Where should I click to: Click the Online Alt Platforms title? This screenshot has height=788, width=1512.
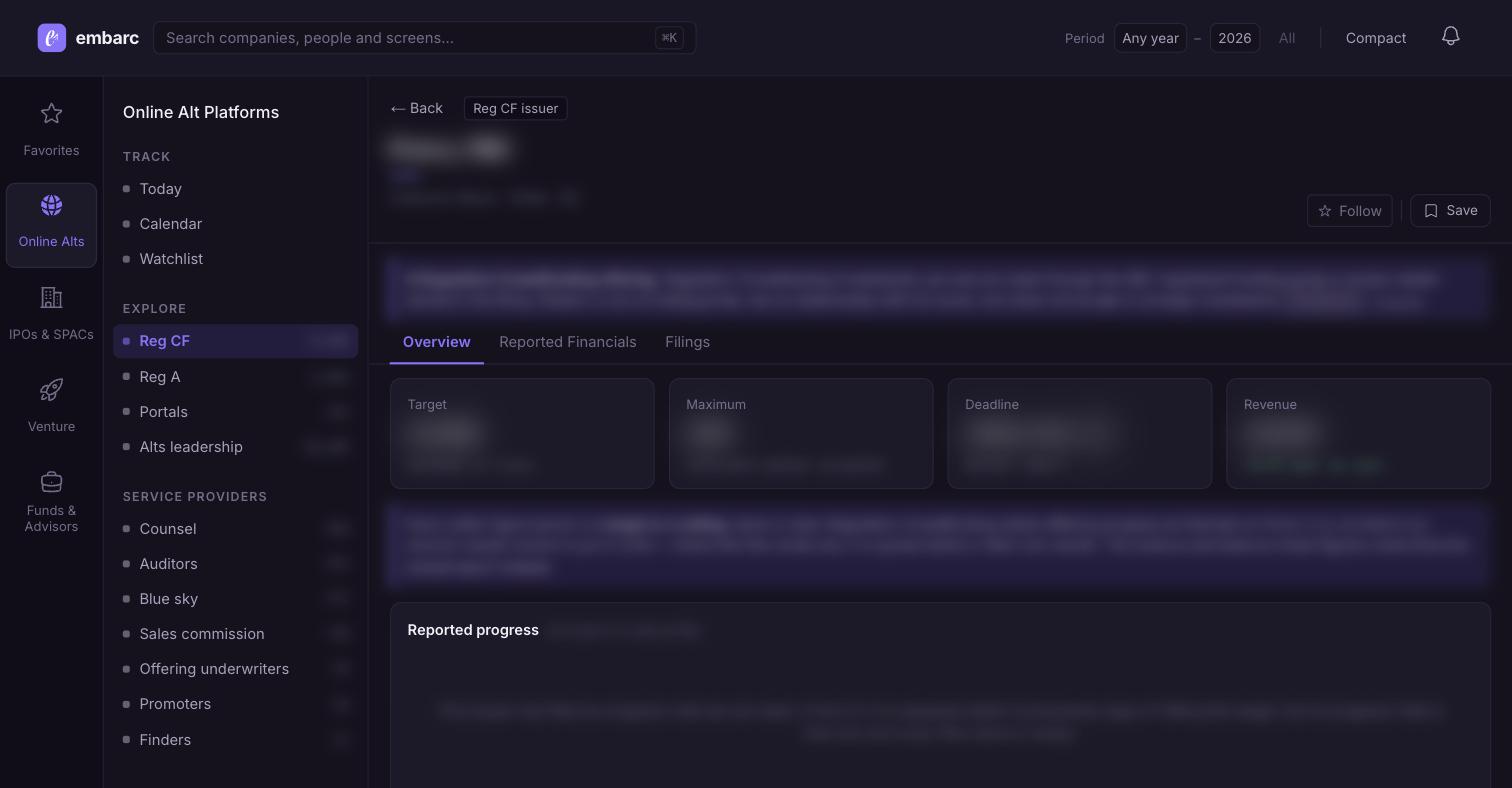pyautogui.click(x=201, y=112)
